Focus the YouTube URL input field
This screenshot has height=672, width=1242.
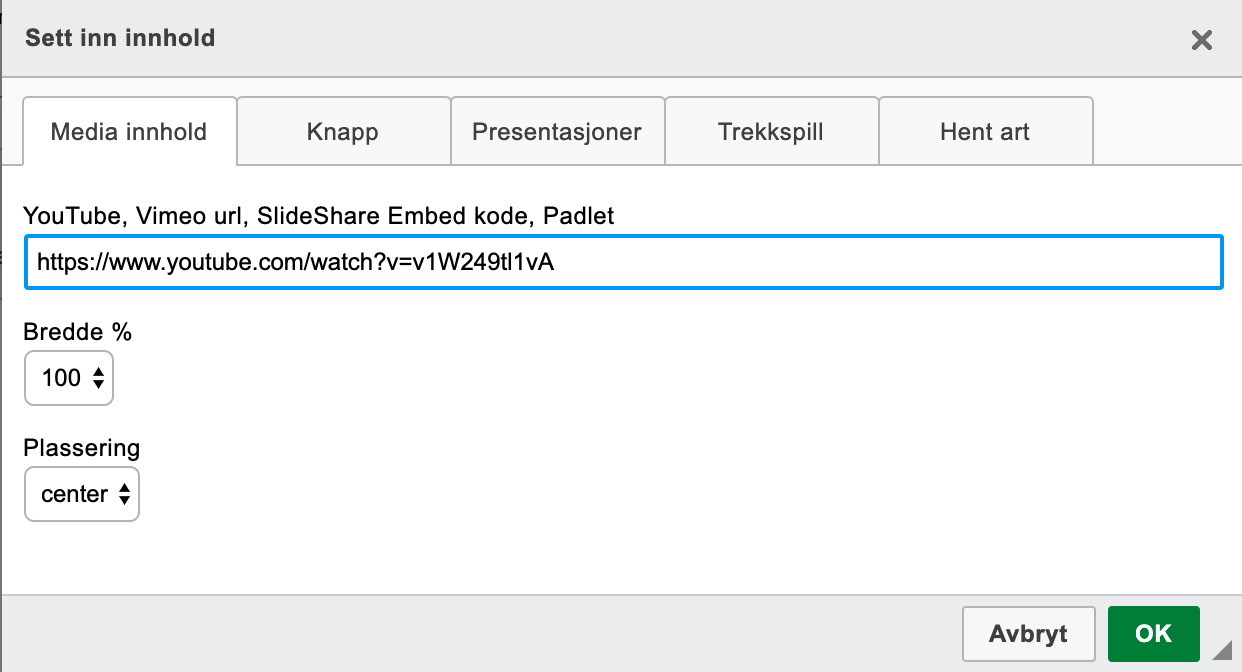point(623,263)
